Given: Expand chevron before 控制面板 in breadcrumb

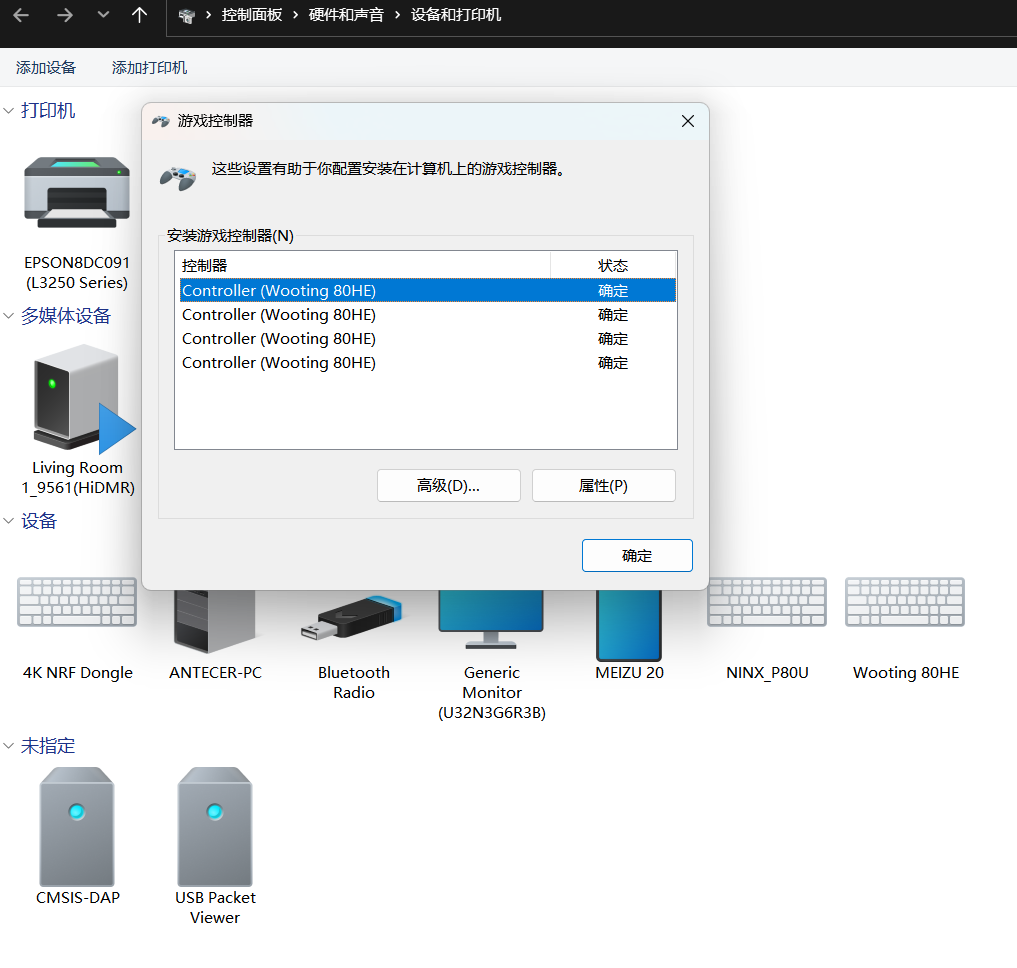Looking at the screenshot, I should coord(208,15).
